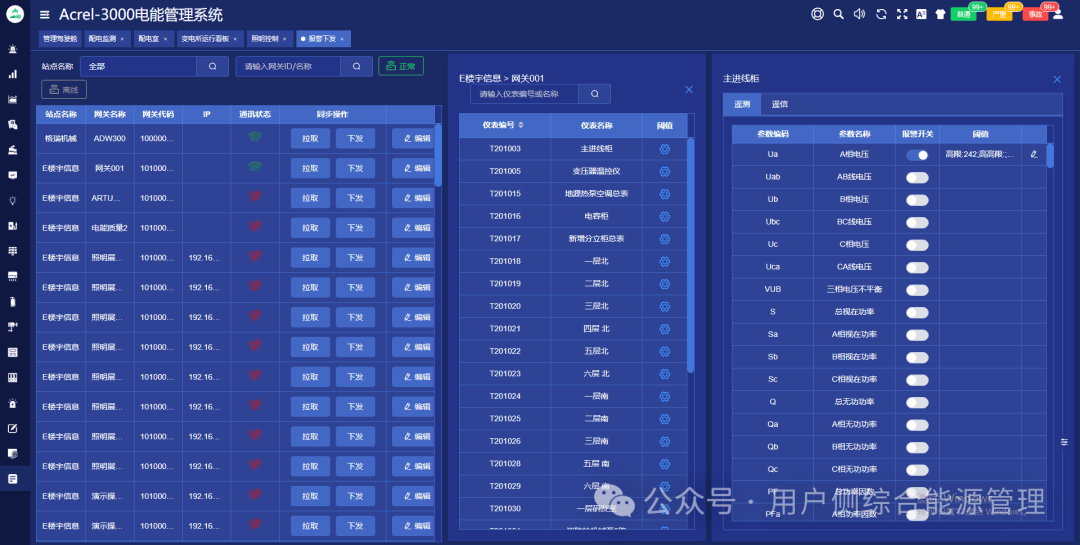Open the top siren alarm sidebar icon

(12, 49)
